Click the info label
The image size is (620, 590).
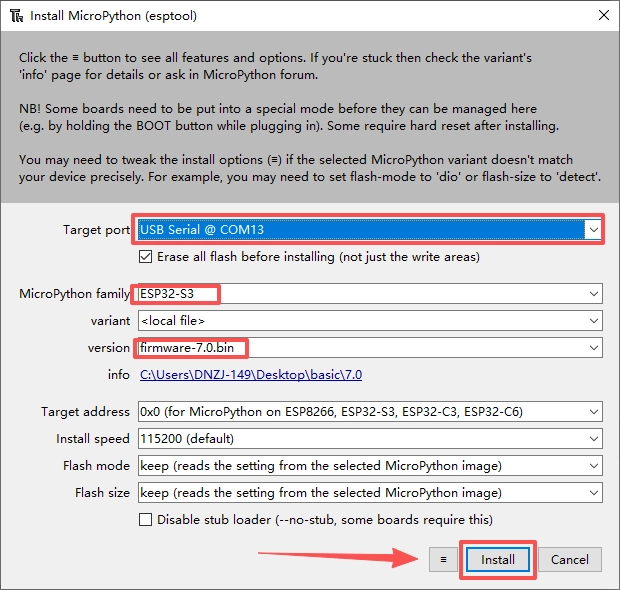(x=119, y=374)
